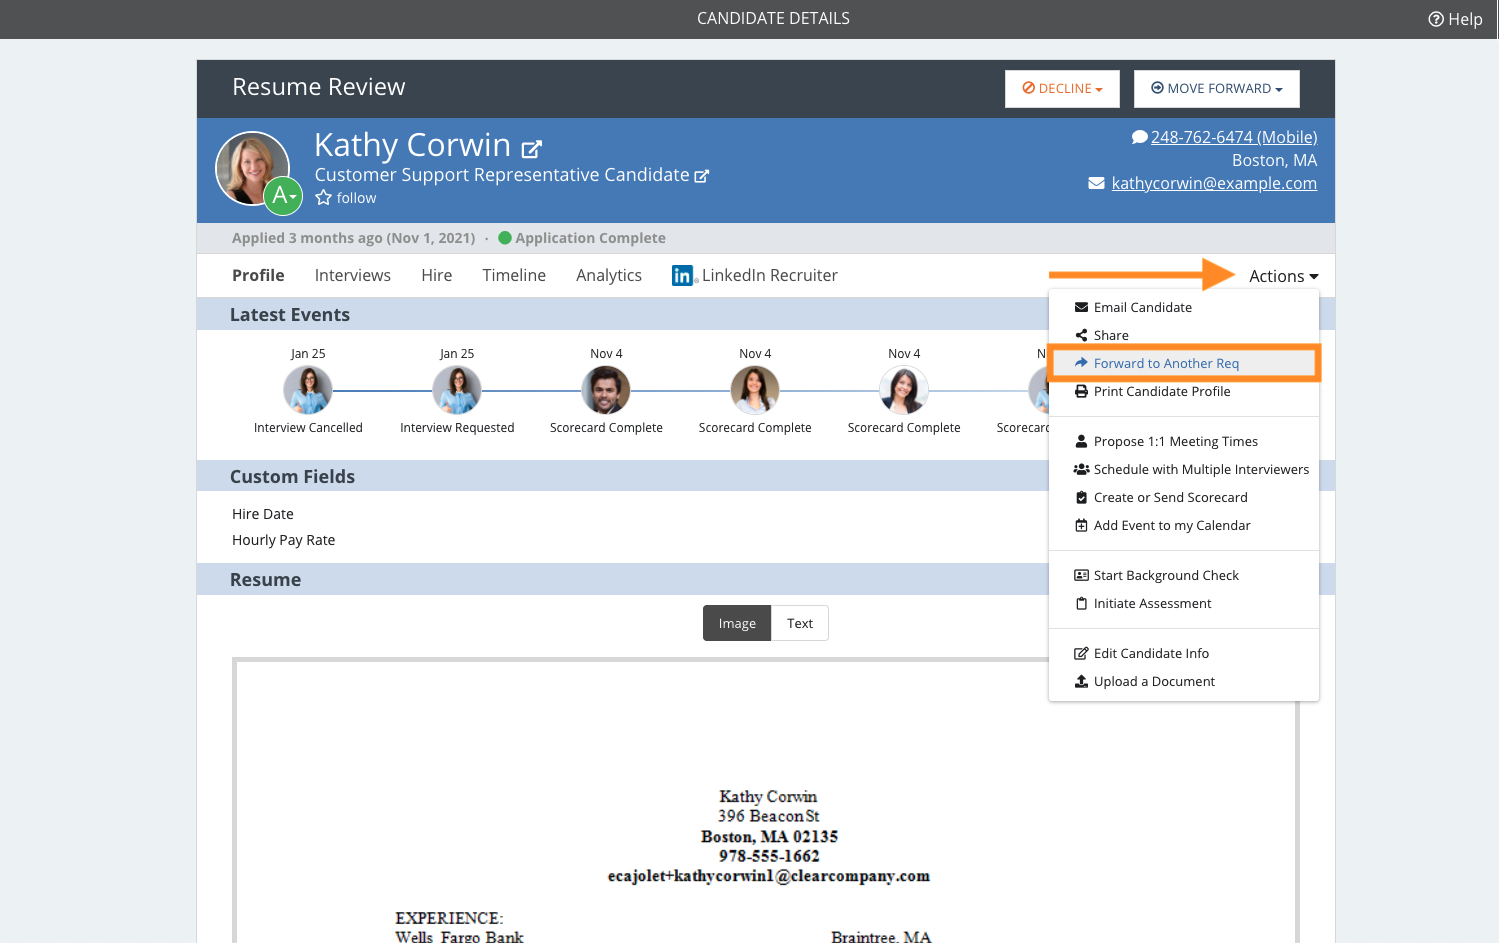Click the Hourly Pay Rate custom field

tap(284, 540)
